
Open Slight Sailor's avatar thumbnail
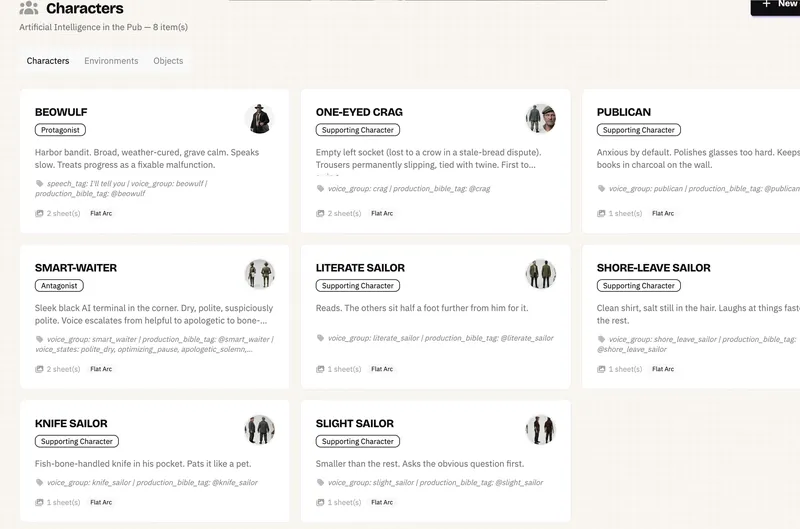[541, 430]
